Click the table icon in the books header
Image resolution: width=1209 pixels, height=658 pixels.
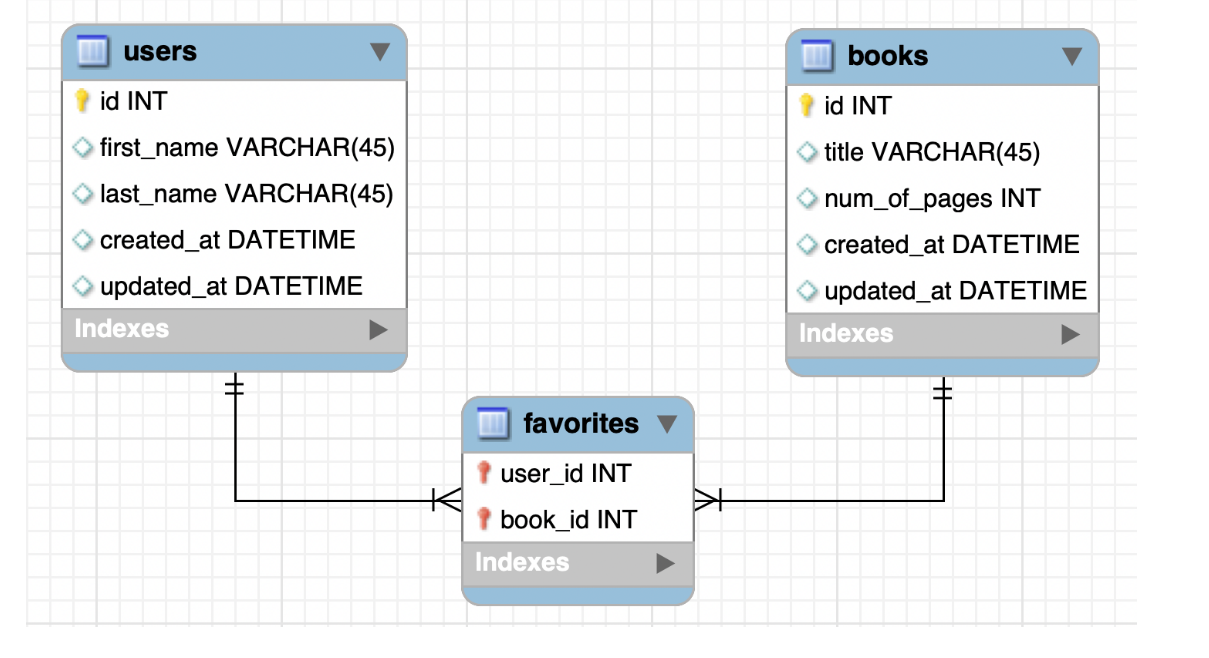(x=817, y=56)
